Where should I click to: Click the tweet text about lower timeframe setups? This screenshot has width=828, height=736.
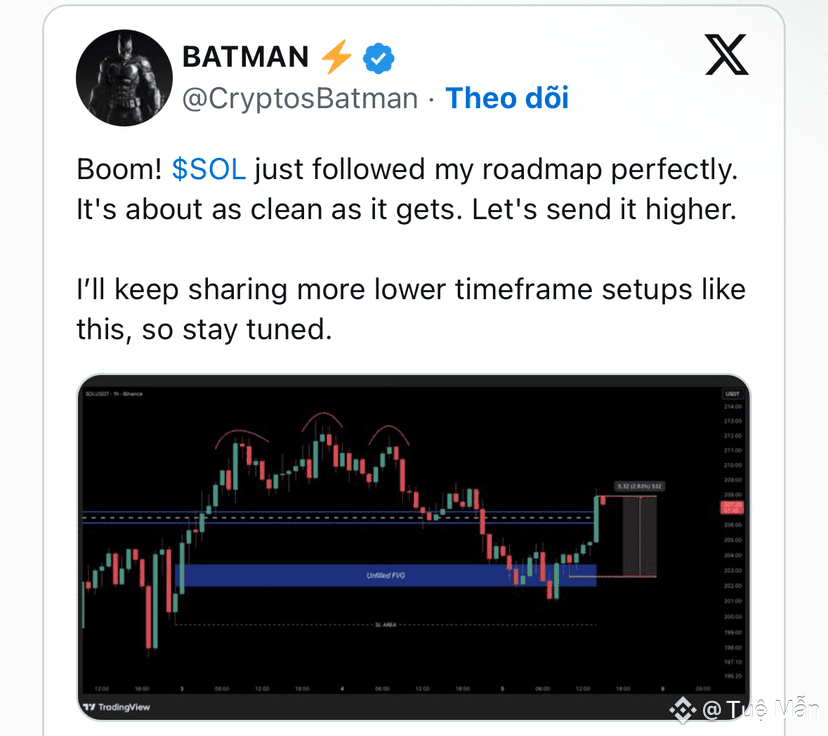tap(411, 309)
